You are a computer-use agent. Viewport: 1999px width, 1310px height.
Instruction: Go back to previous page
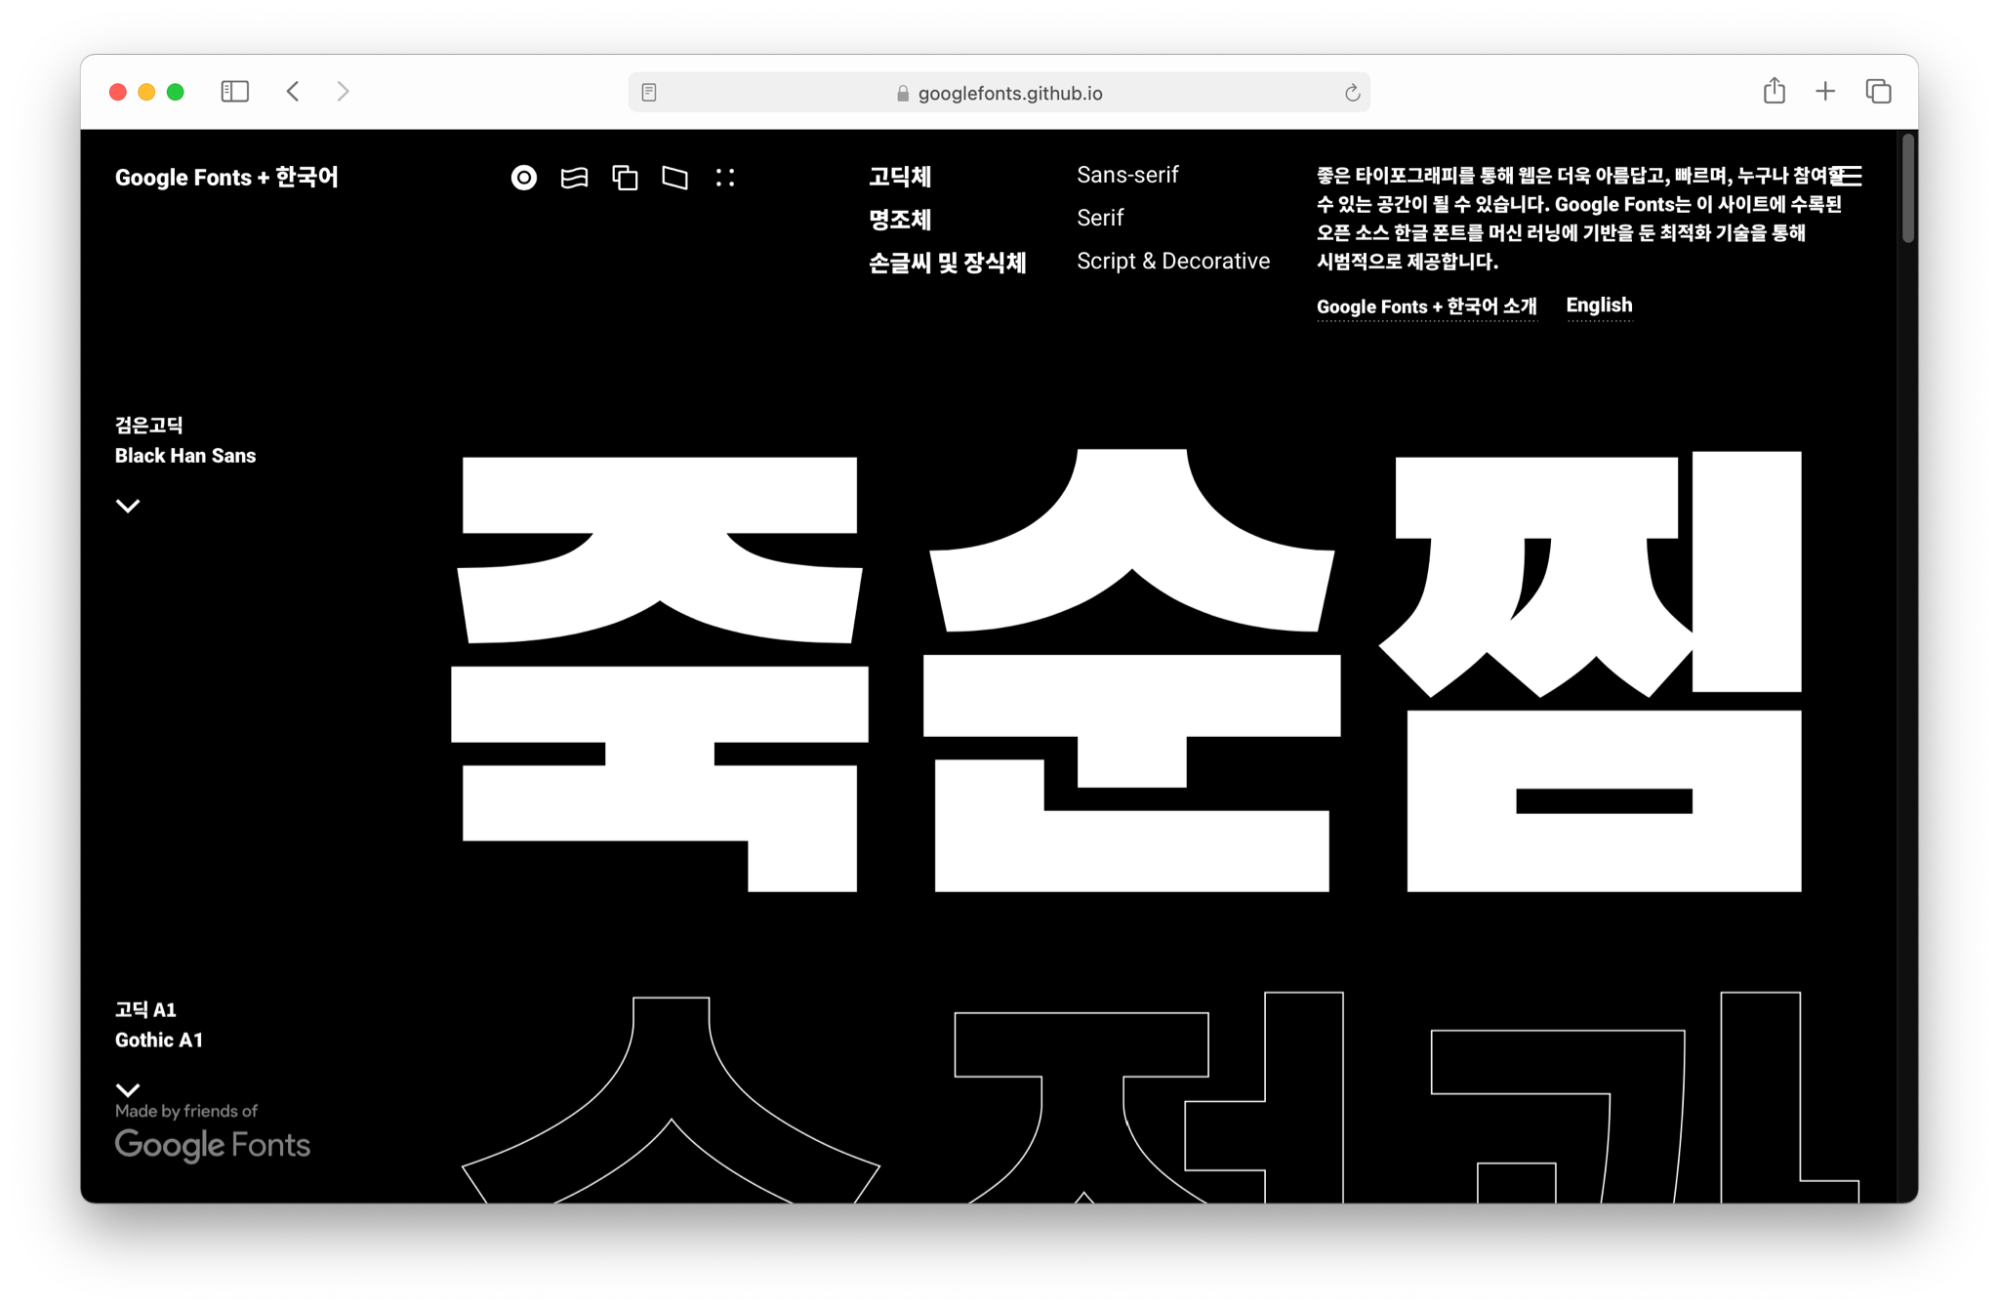[293, 92]
